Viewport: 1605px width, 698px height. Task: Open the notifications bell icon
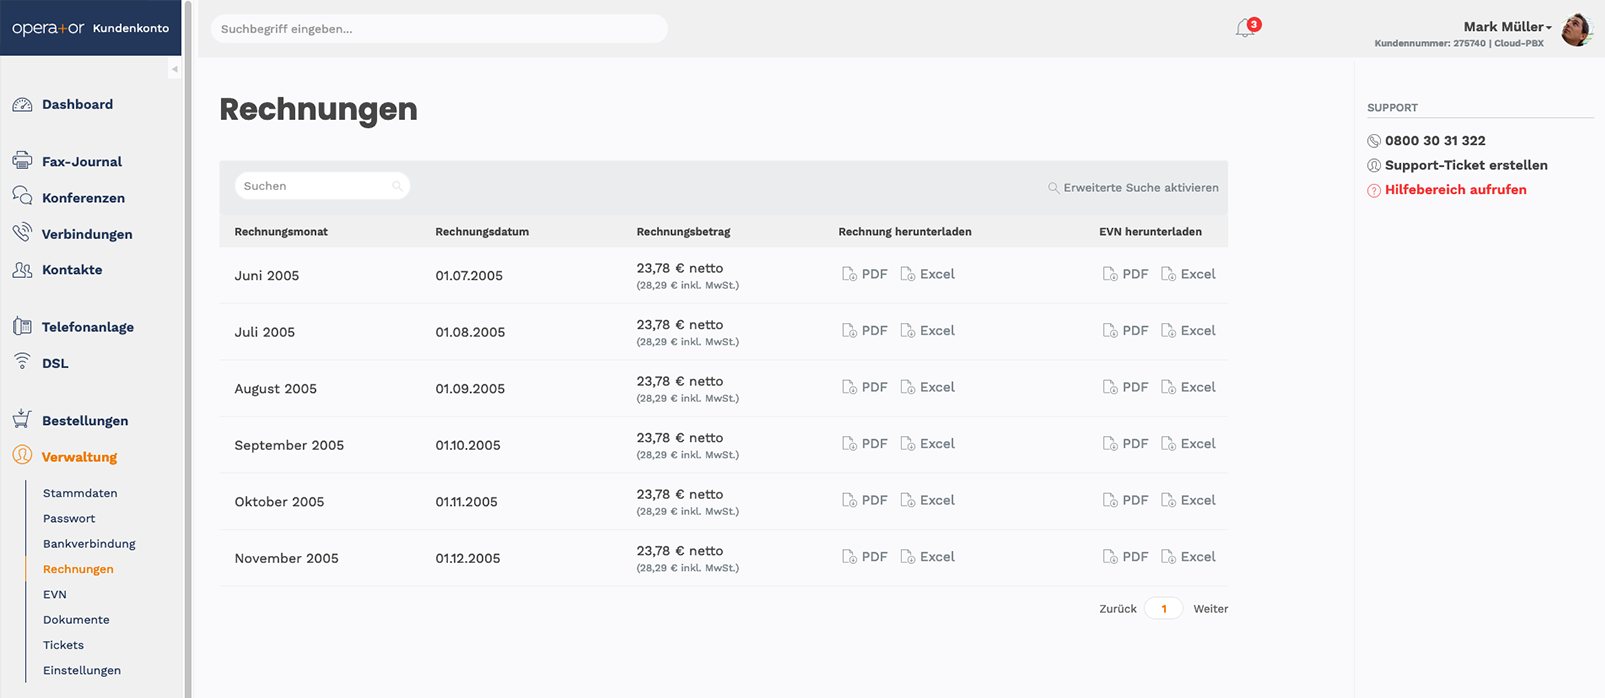[x=1246, y=28]
